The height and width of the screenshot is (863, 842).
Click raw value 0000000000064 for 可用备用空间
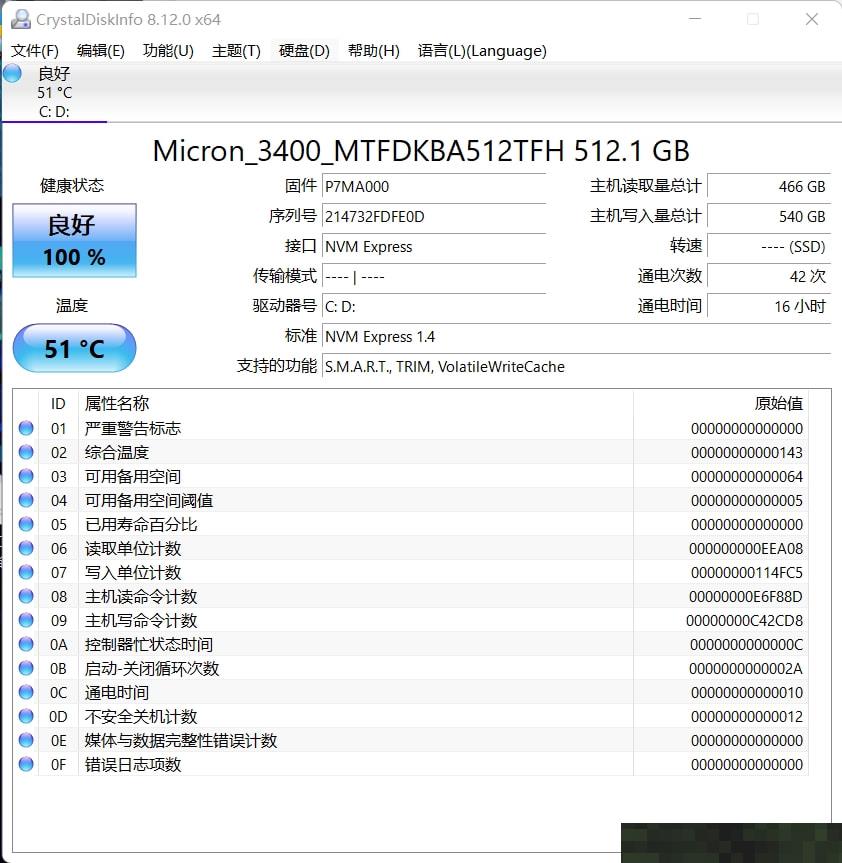click(747, 477)
